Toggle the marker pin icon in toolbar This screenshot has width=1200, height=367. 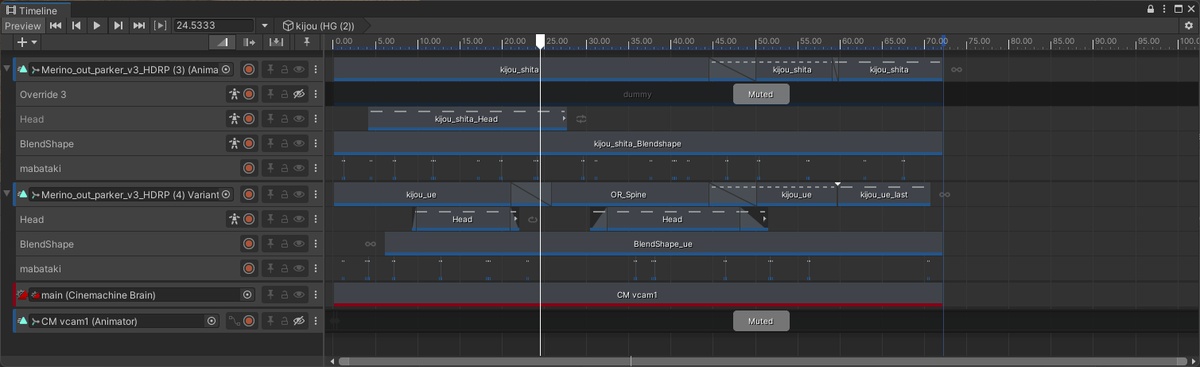point(307,42)
